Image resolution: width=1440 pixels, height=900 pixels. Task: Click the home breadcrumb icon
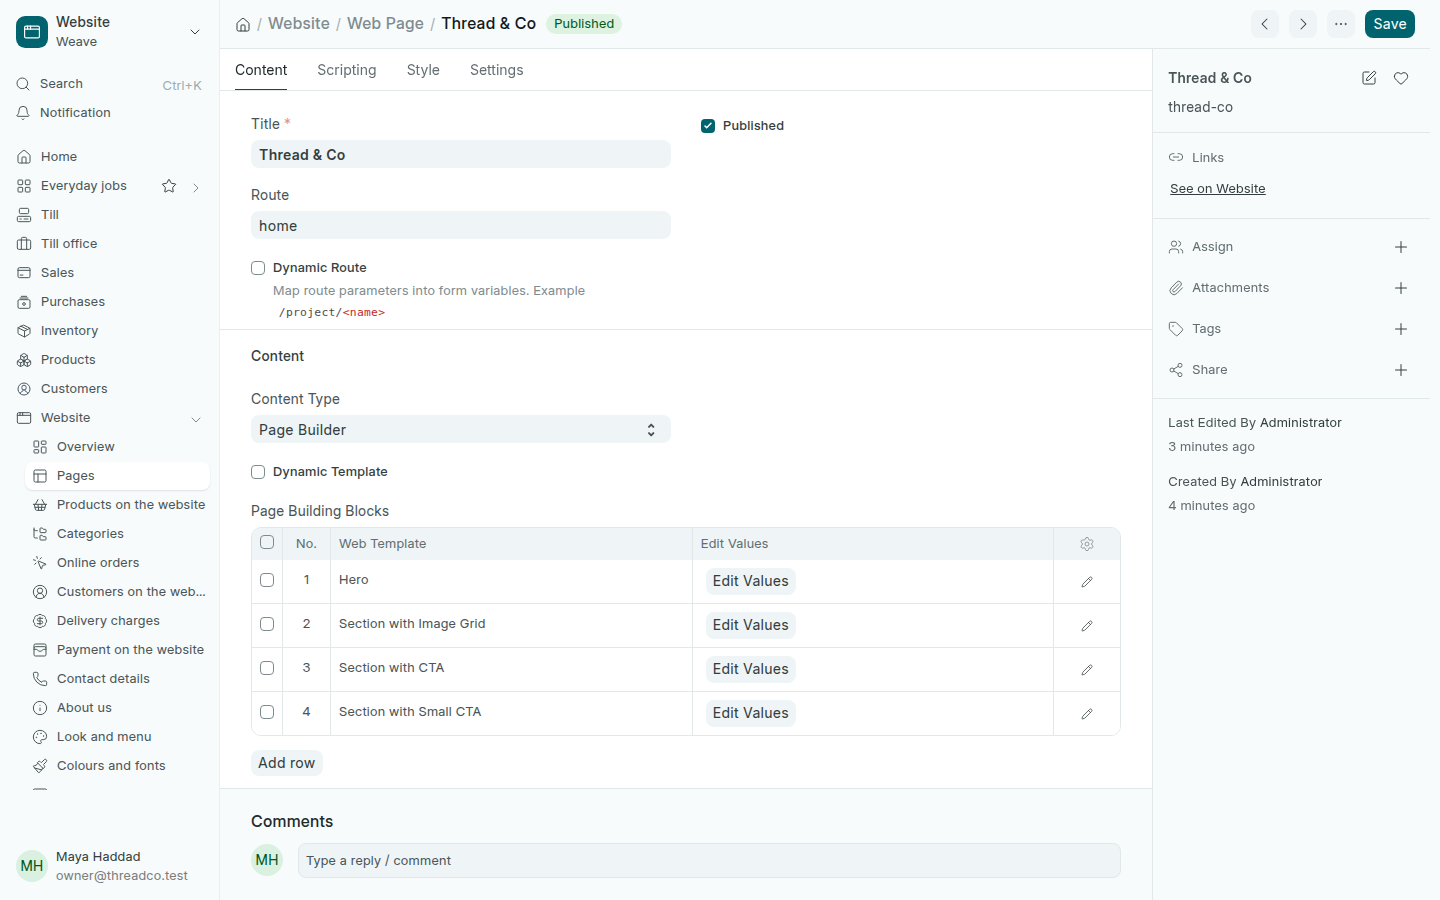[x=243, y=25]
